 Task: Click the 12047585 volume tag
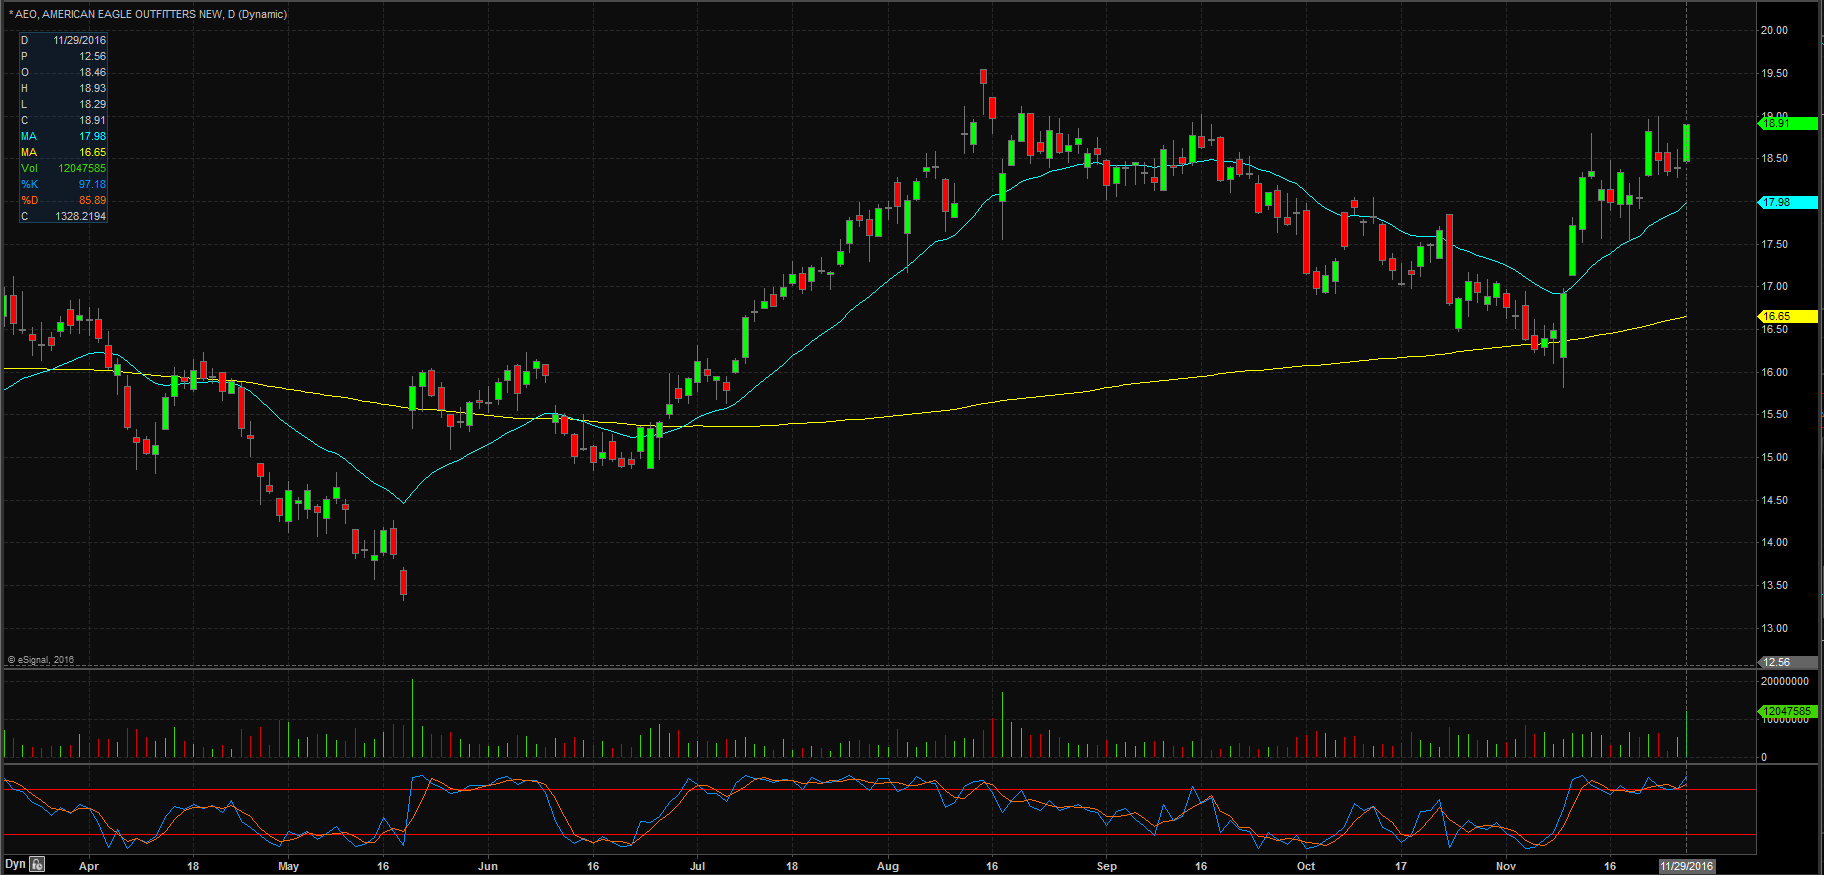1788,711
